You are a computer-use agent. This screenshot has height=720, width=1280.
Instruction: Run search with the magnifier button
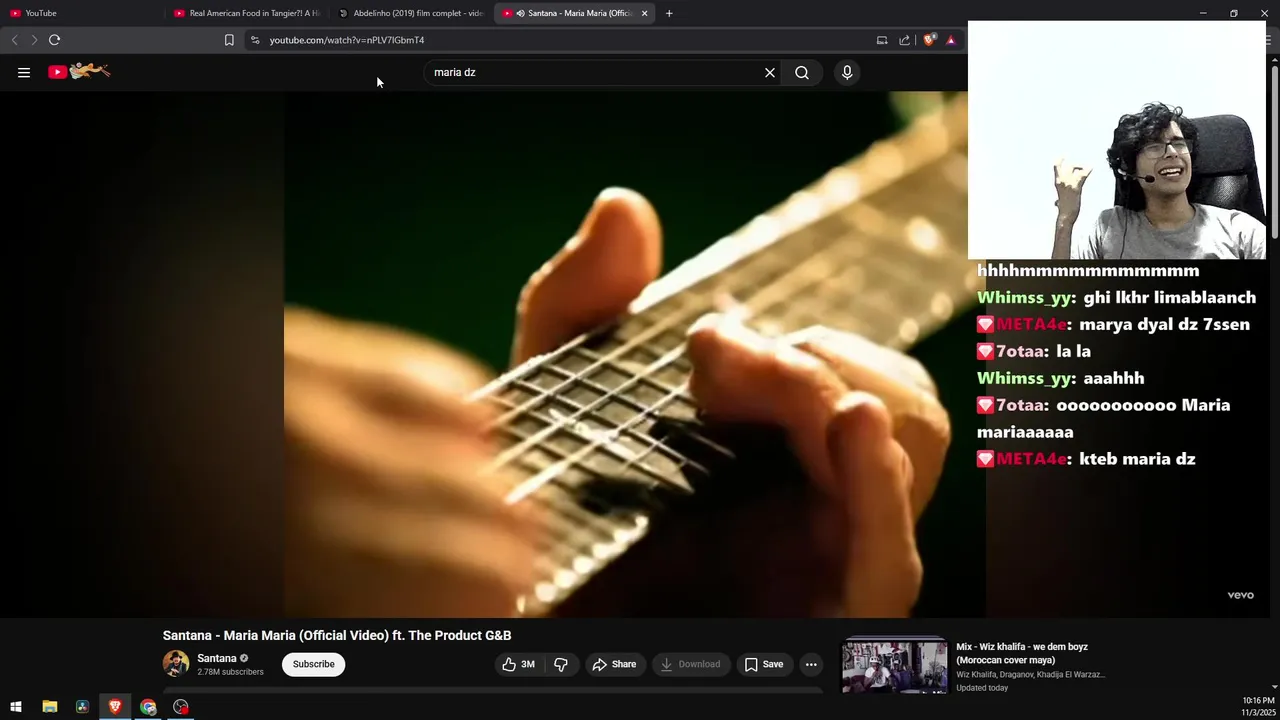(802, 72)
